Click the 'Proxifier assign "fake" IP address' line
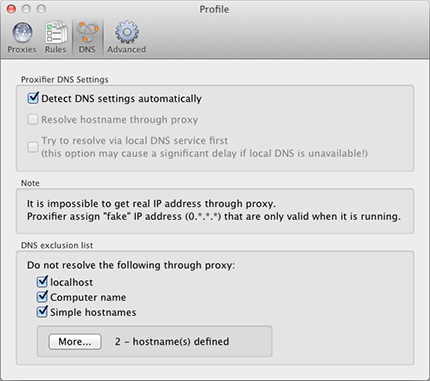 click(214, 217)
